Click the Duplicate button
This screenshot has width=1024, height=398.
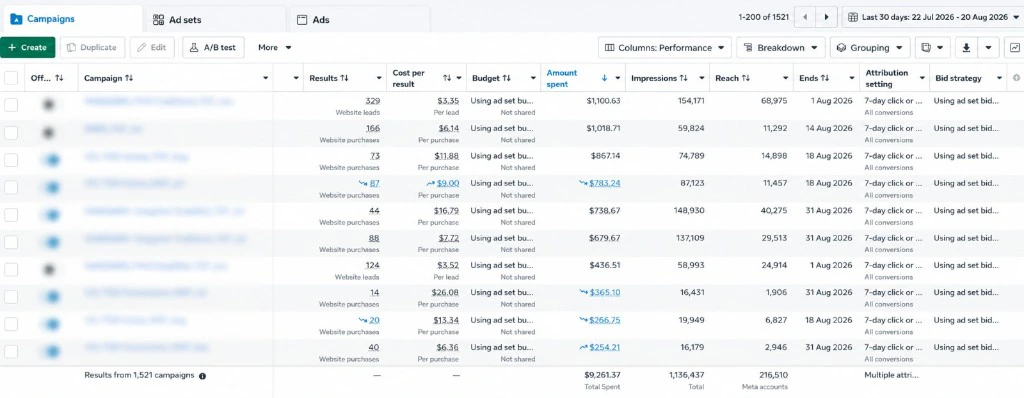[92, 48]
